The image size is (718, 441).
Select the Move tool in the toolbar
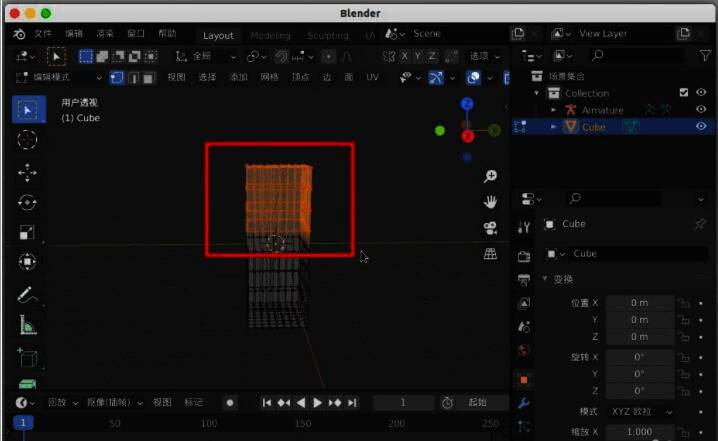[27, 172]
